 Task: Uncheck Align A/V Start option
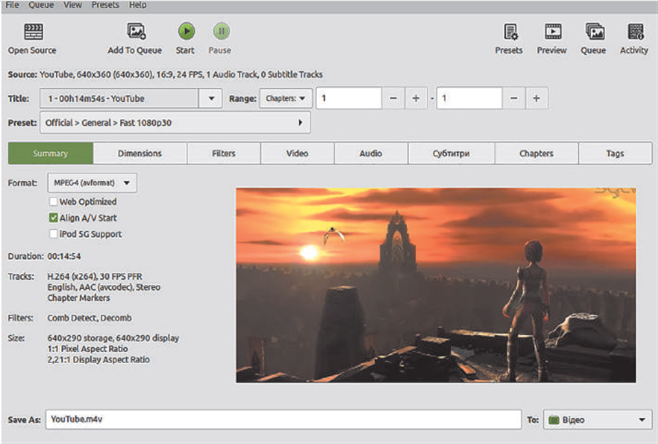click(x=53, y=217)
